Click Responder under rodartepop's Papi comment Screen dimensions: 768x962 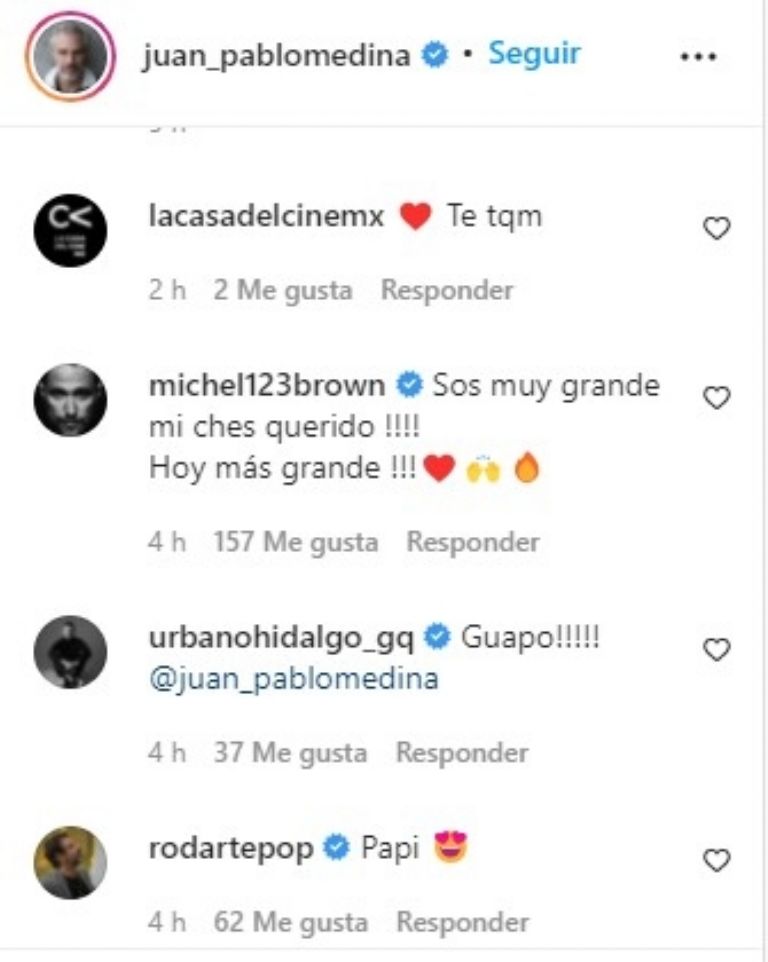click(x=463, y=922)
